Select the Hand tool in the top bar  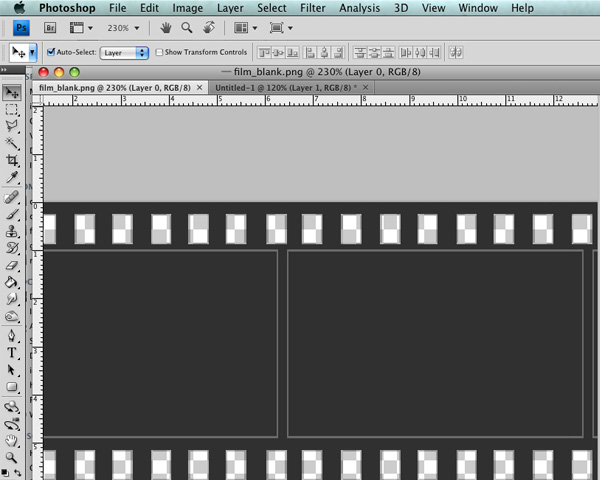pyautogui.click(x=165, y=28)
